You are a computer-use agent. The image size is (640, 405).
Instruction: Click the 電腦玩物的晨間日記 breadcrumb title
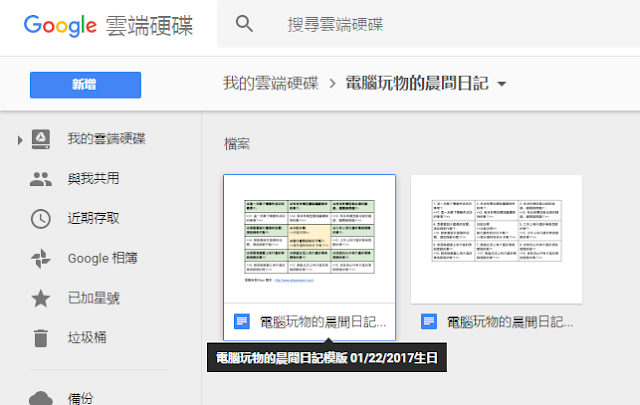pos(417,83)
